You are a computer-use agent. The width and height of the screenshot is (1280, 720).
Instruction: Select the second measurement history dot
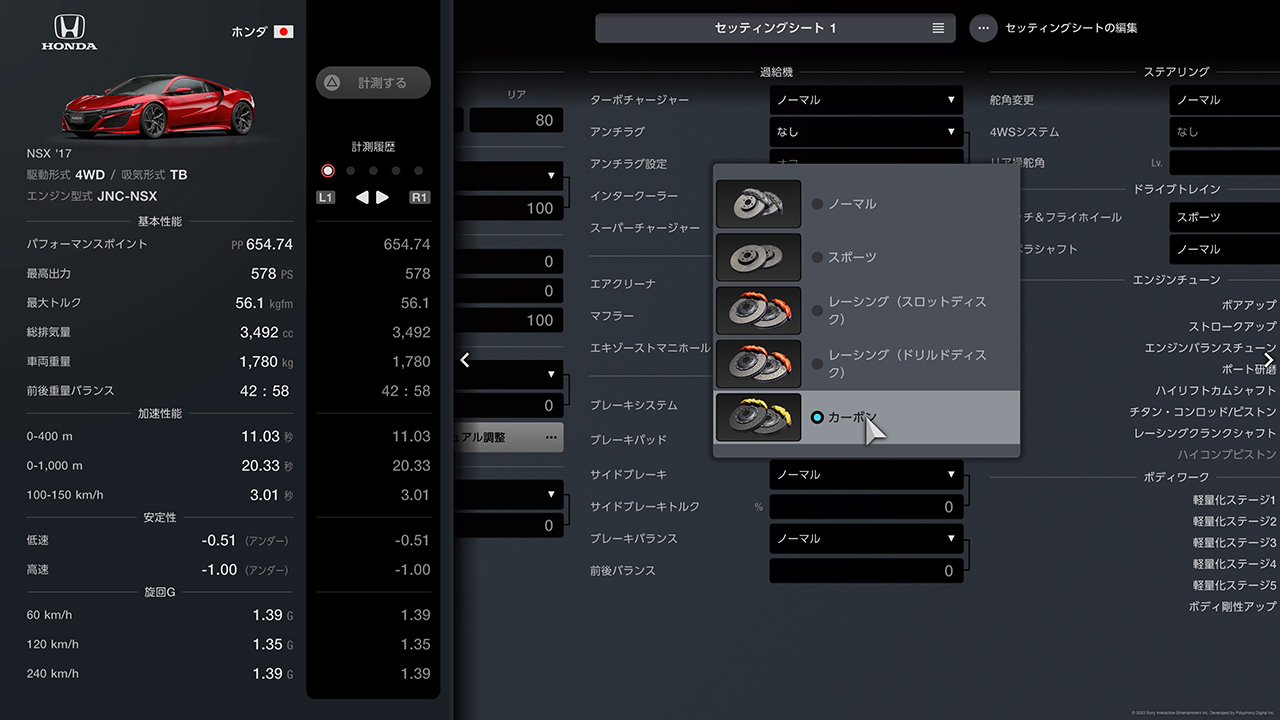click(351, 171)
